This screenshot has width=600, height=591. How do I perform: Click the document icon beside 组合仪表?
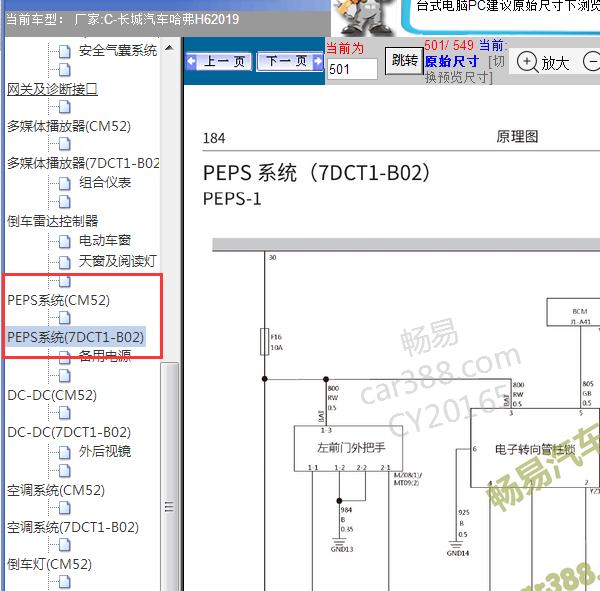(65, 183)
